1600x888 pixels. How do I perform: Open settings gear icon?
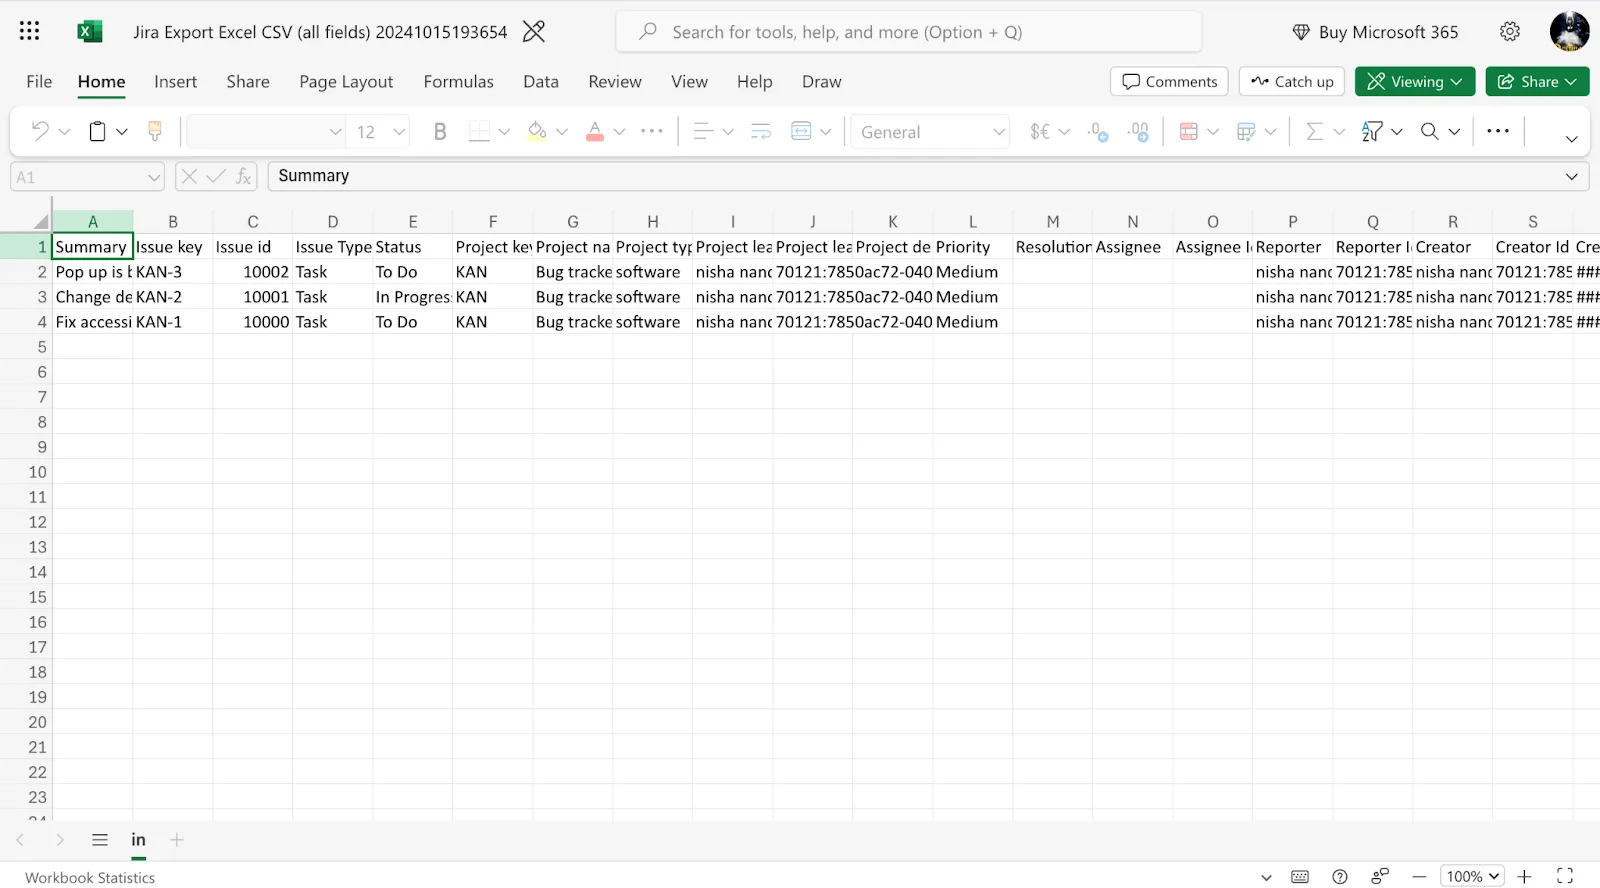(x=1510, y=32)
